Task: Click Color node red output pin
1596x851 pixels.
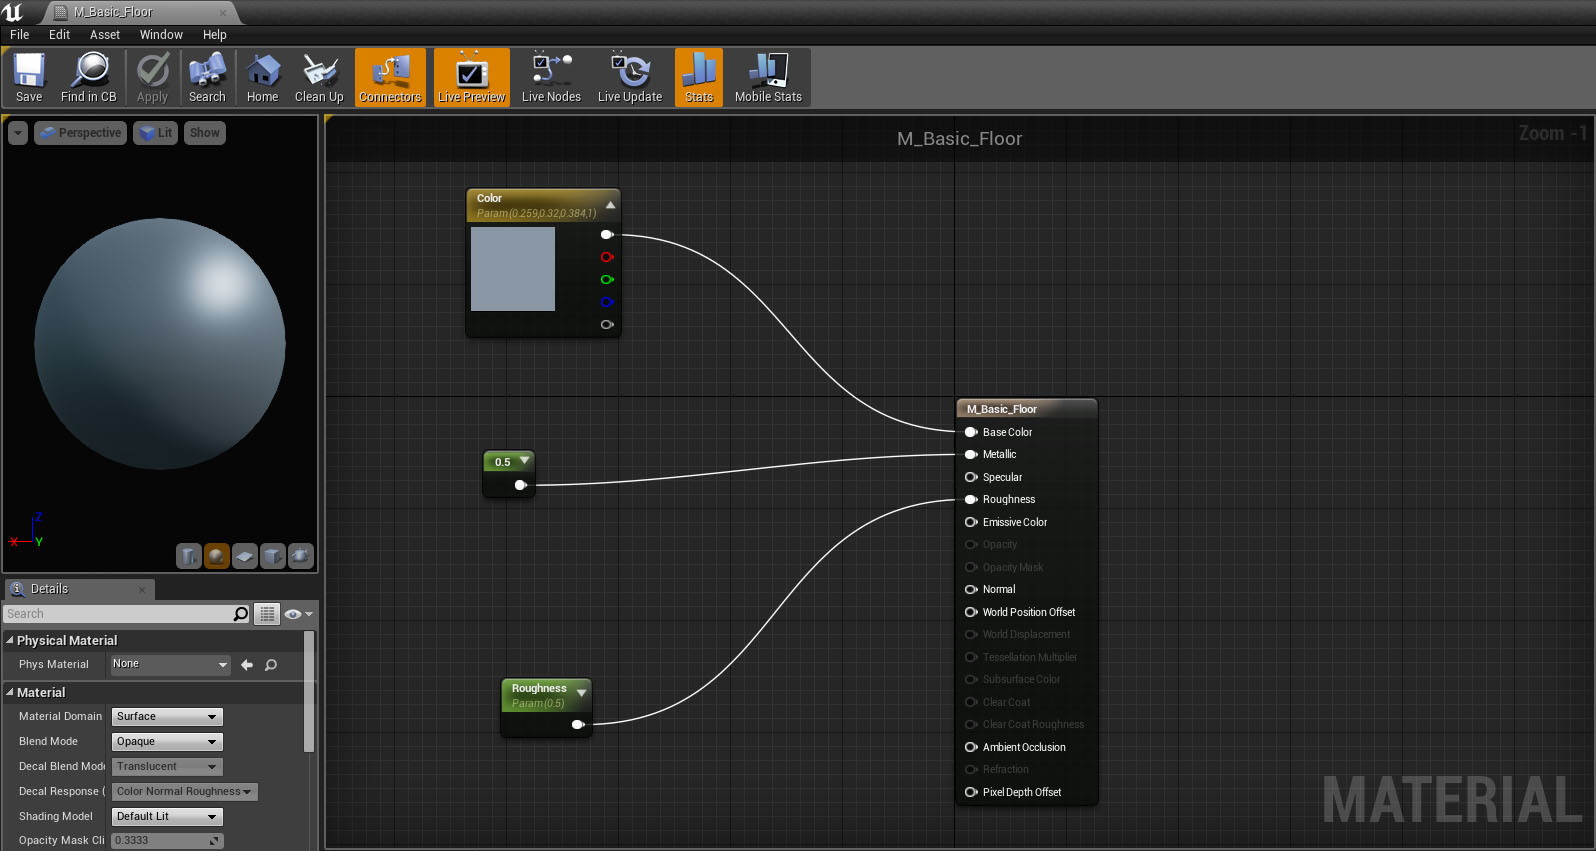Action: 606,257
